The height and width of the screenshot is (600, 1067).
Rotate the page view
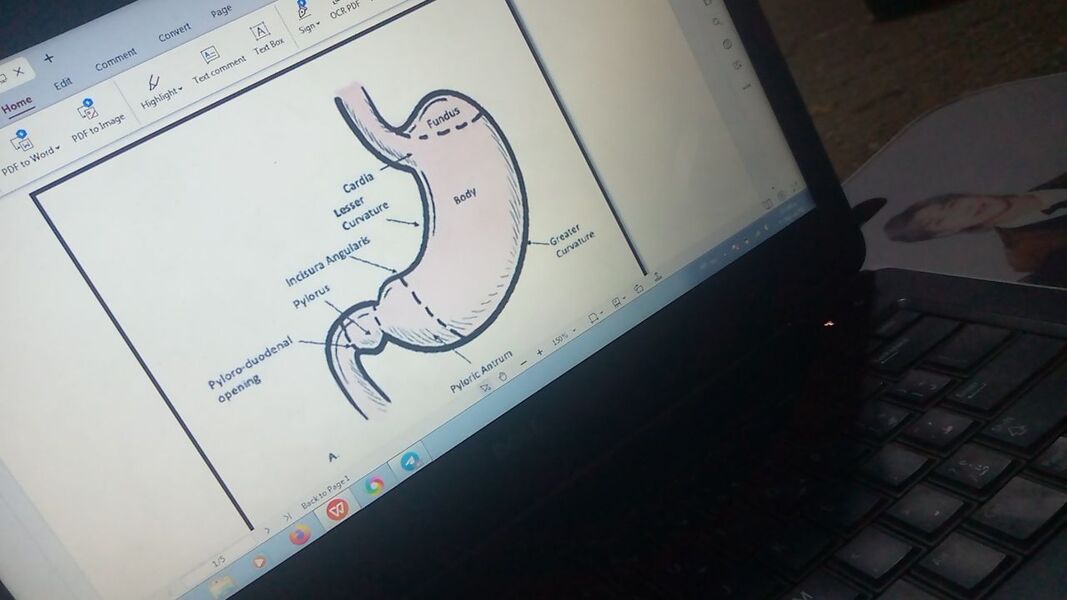[638, 289]
